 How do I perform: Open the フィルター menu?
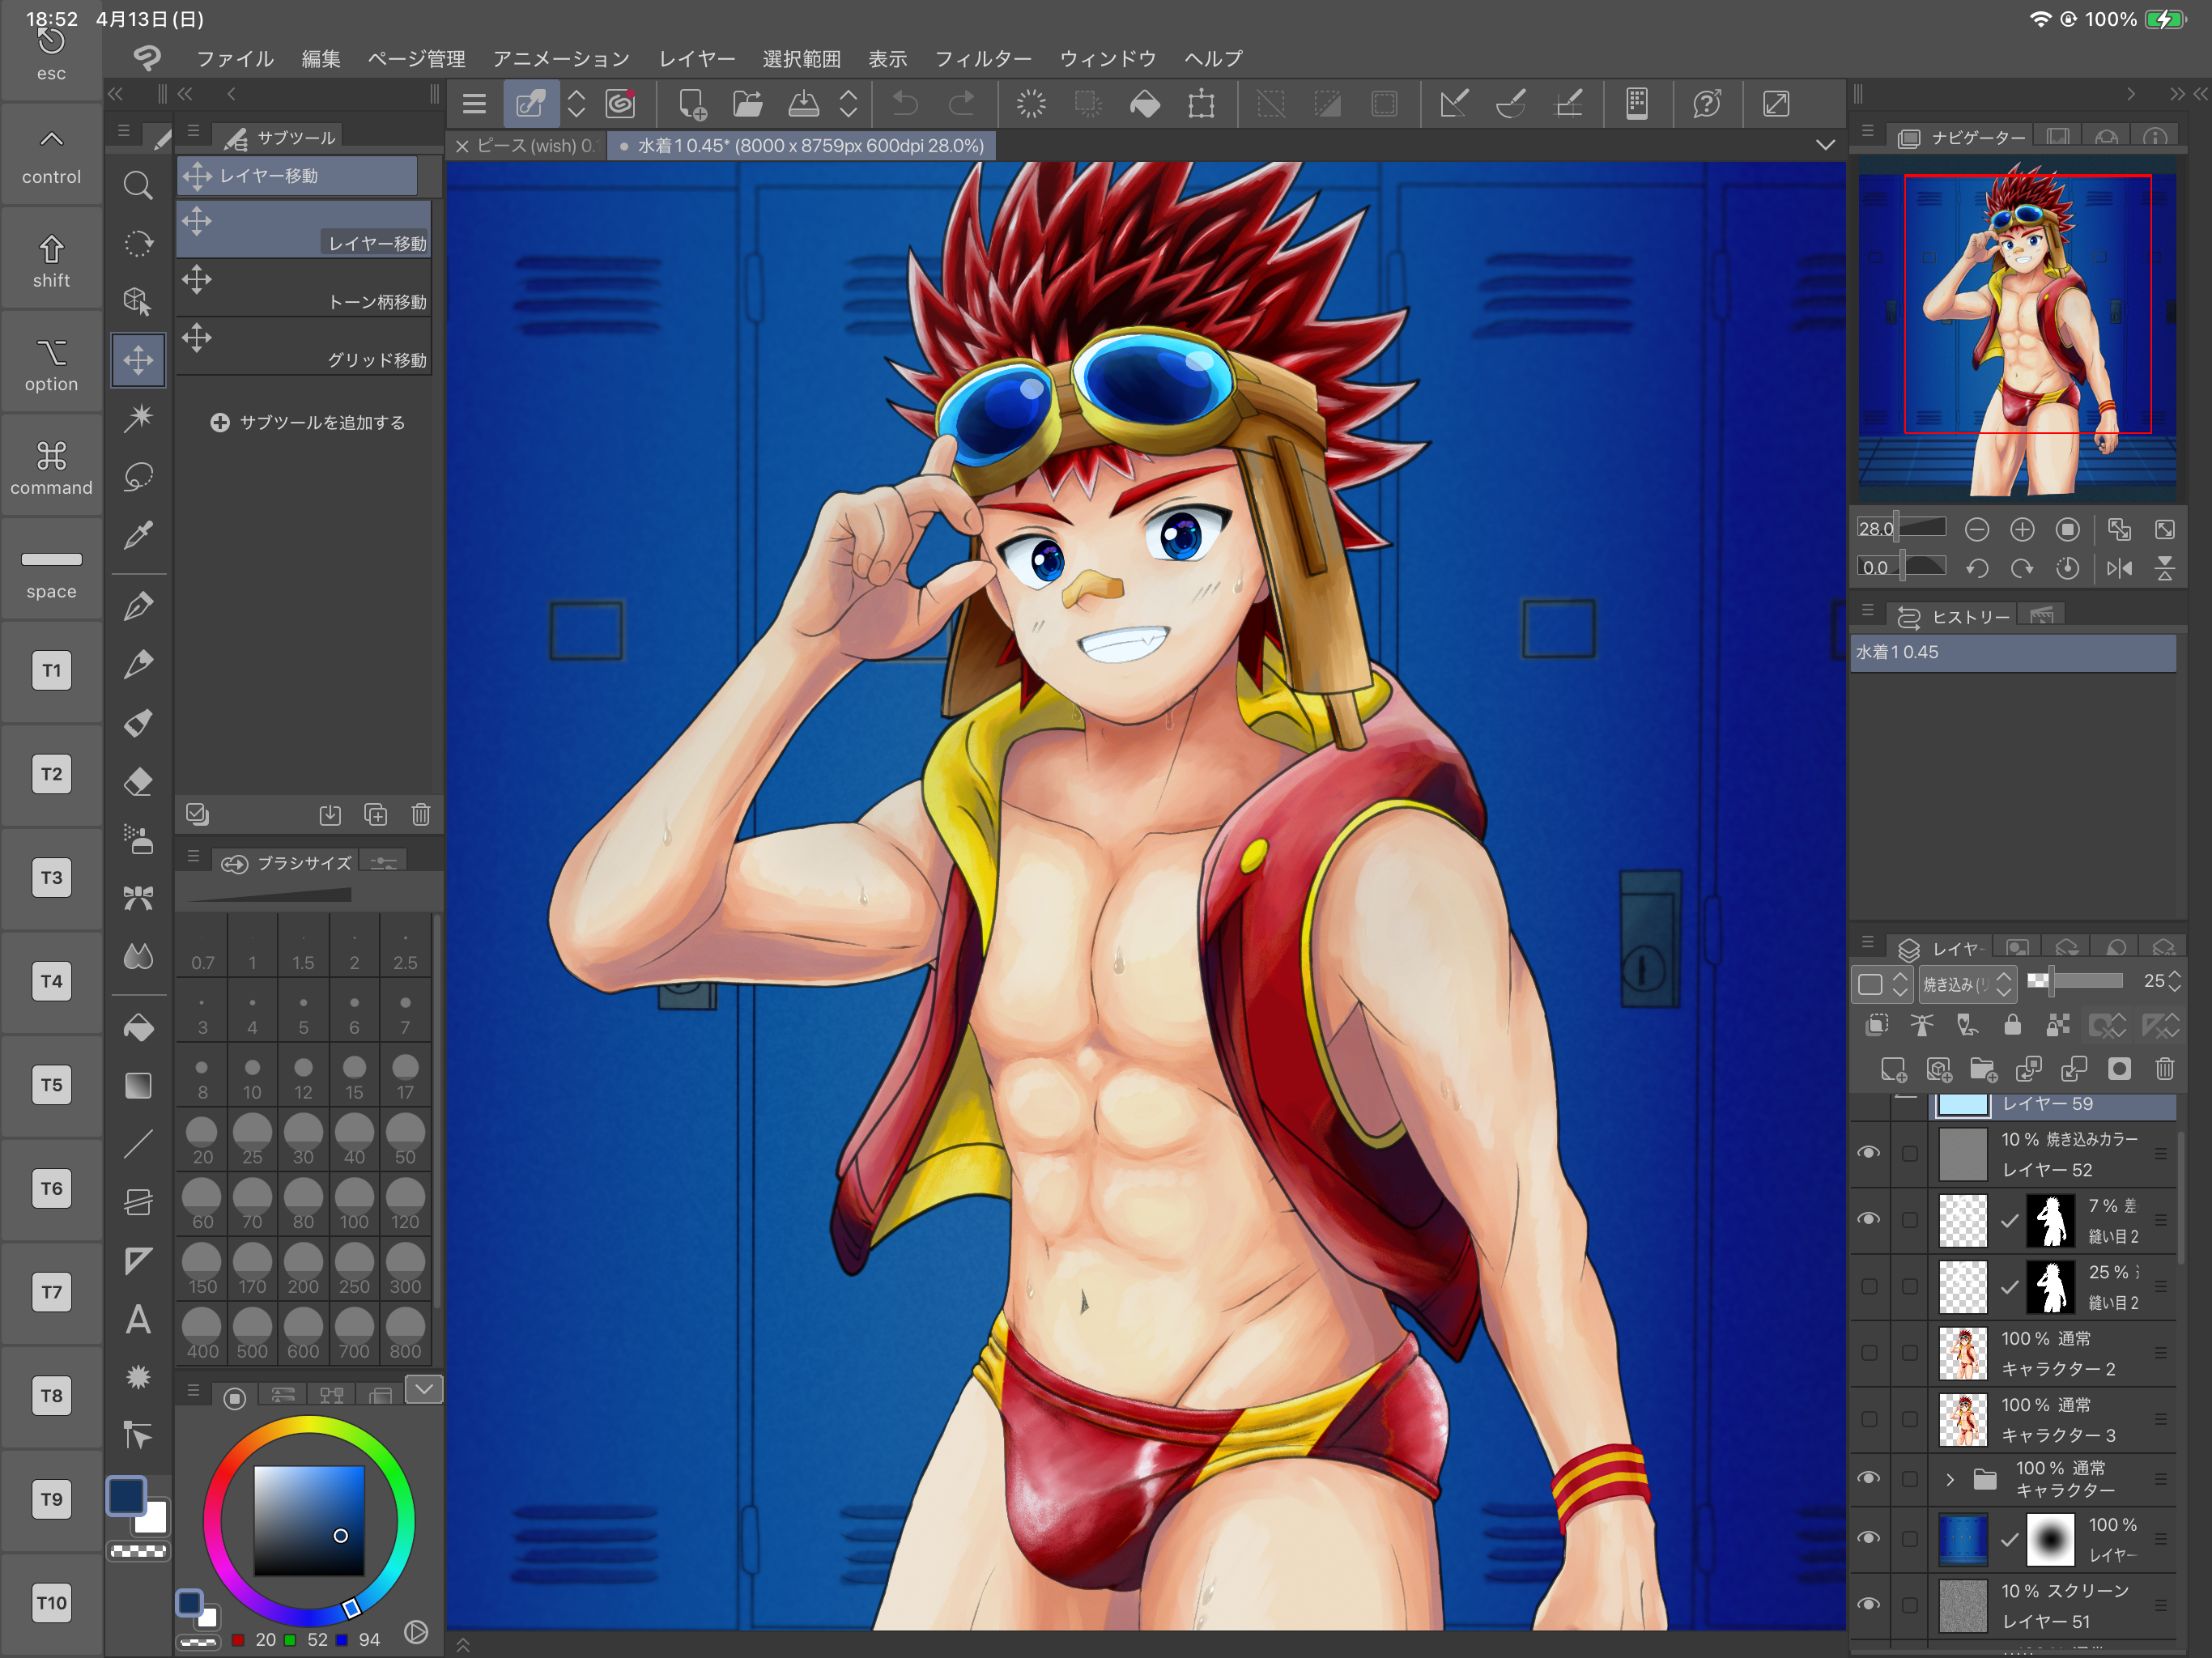(983, 59)
